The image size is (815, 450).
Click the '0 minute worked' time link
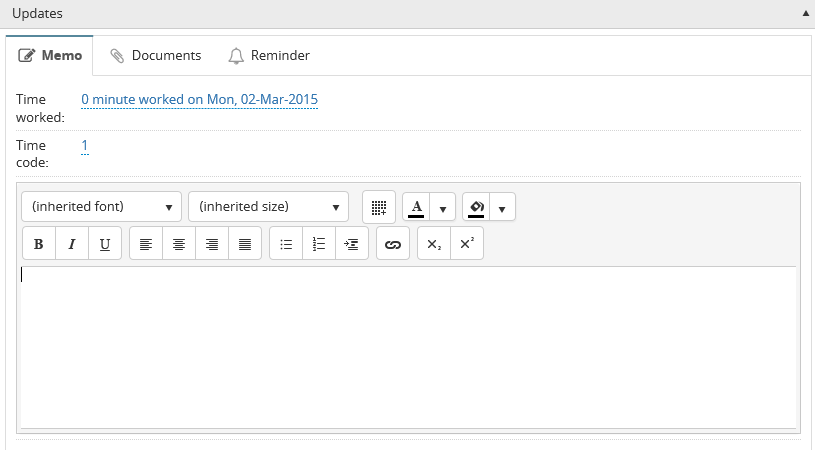199,99
